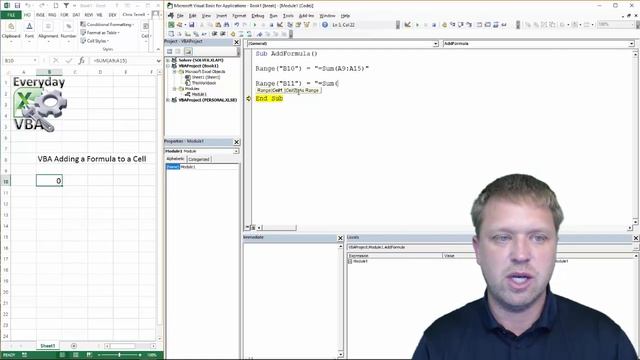Open the Edit menu in VBA editor
640x360 pixels.
pos(192,16)
